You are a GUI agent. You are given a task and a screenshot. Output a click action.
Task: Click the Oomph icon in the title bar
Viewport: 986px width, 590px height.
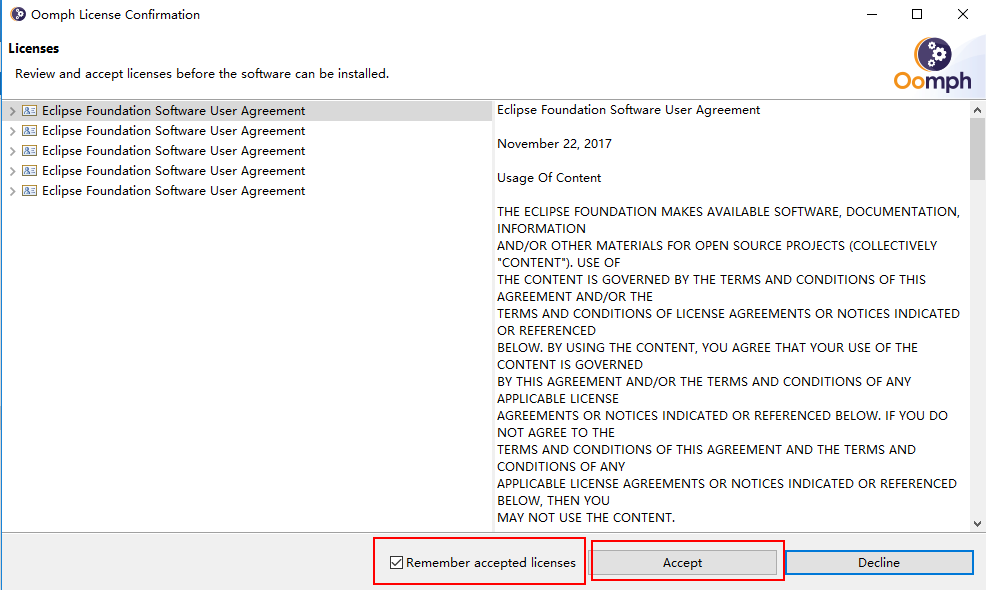[18, 14]
